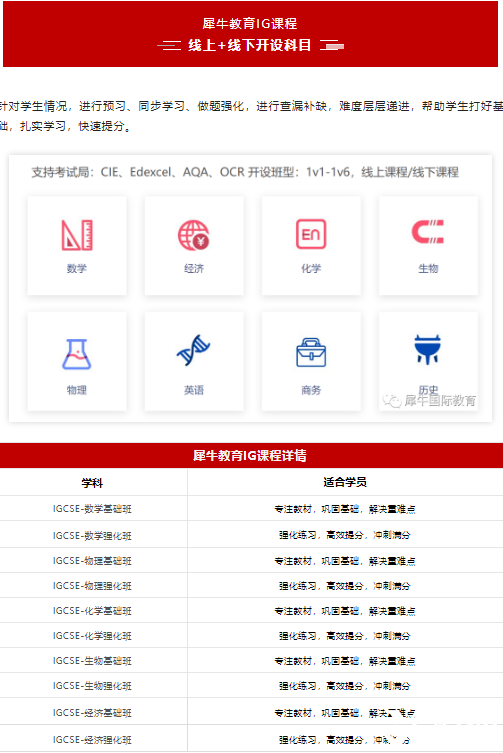The image size is (503, 753).
Task: Click the 线上+线下开设科目 banner title
Action: (x=249, y=46)
